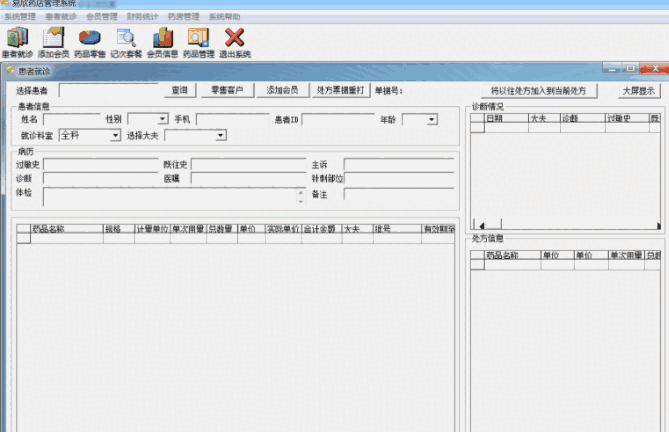
Task: Open the 财务统计 menu
Action: pos(142,17)
